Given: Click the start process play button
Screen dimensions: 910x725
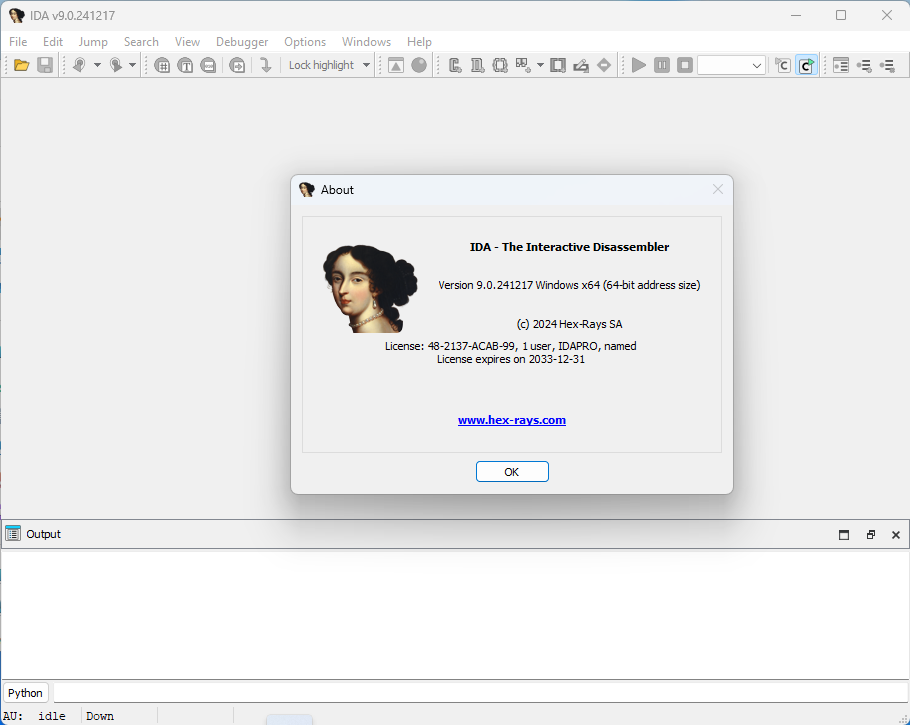Looking at the screenshot, I should coord(639,65).
